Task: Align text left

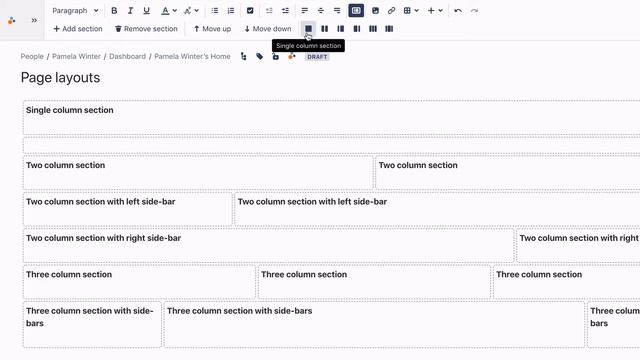Action: (304, 11)
